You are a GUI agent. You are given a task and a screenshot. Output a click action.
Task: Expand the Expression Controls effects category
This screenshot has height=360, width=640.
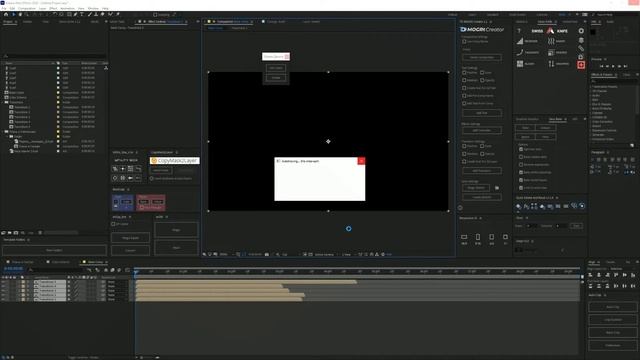click(591, 130)
